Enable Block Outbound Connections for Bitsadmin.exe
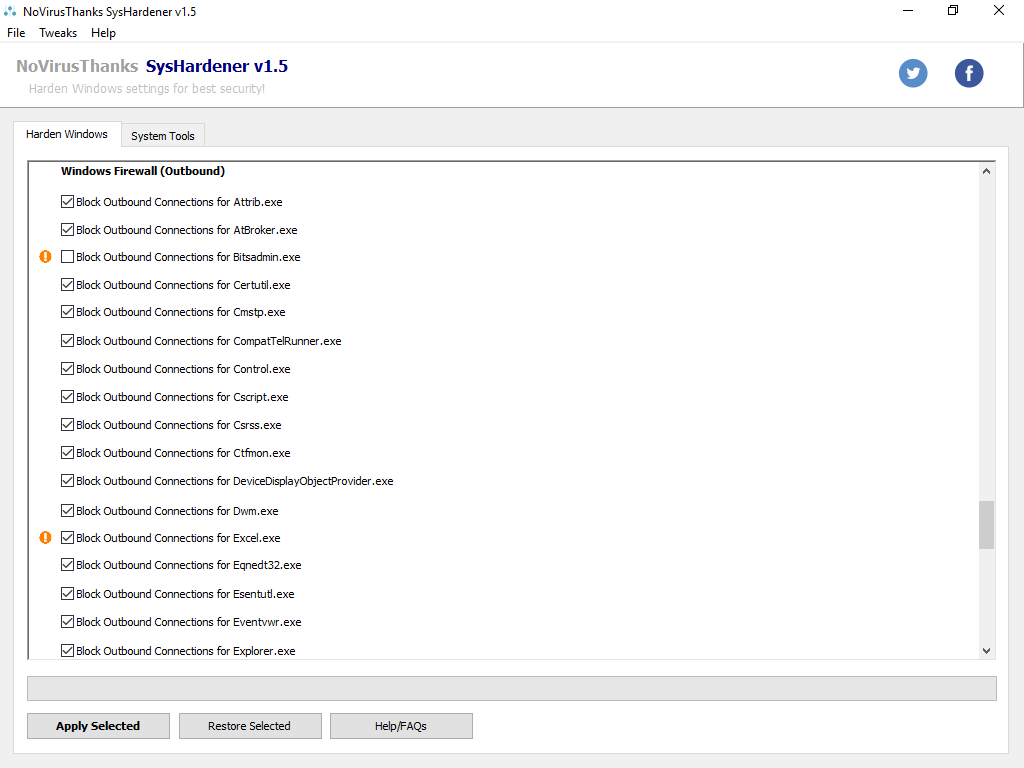1024x768 pixels. (x=67, y=257)
